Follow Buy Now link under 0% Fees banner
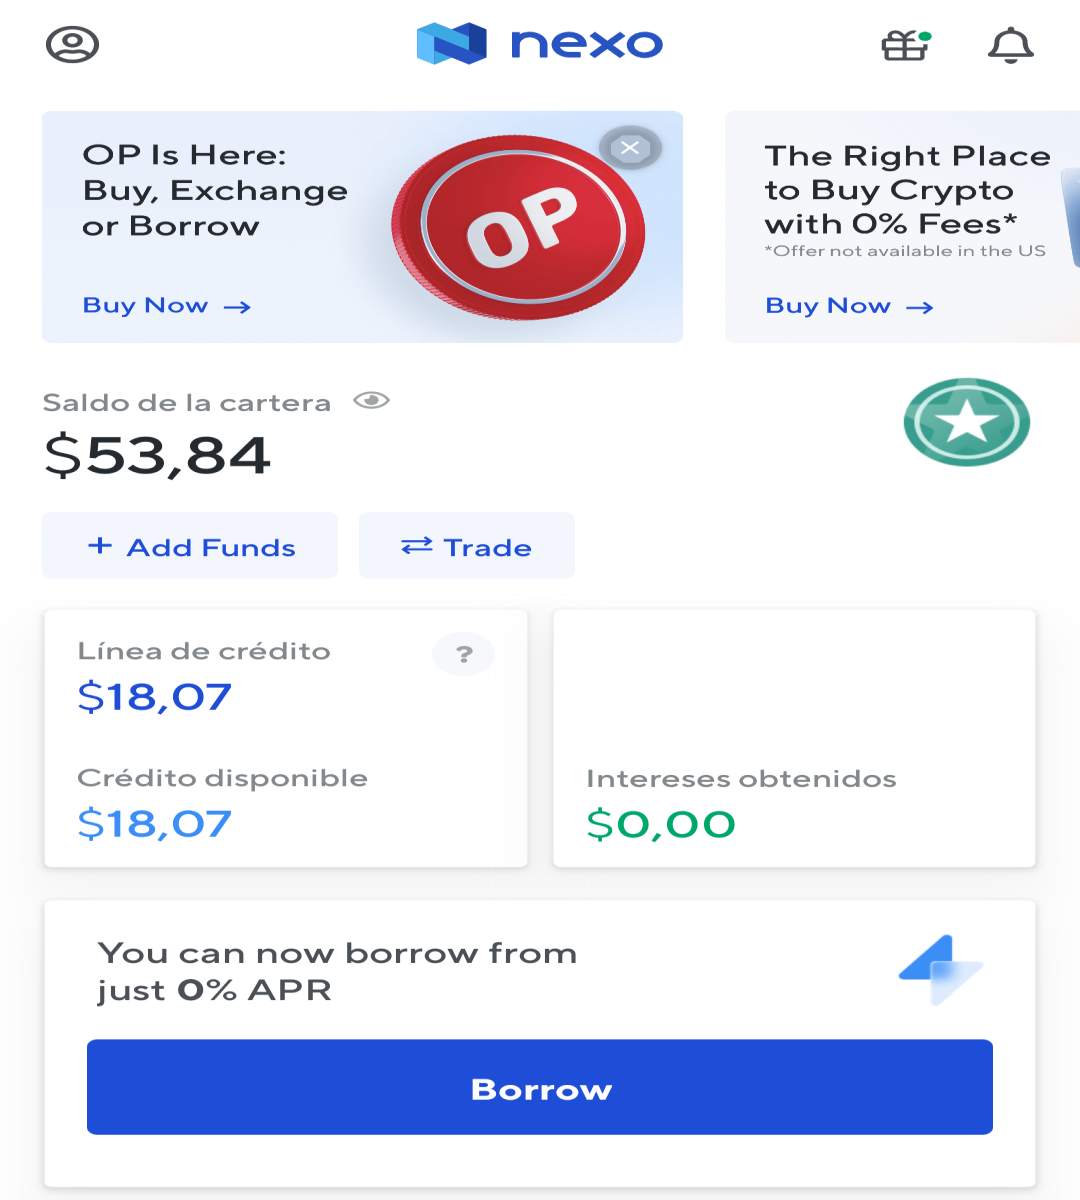The width and height of the screenshot is (1080, 1200). click(849, 305)
